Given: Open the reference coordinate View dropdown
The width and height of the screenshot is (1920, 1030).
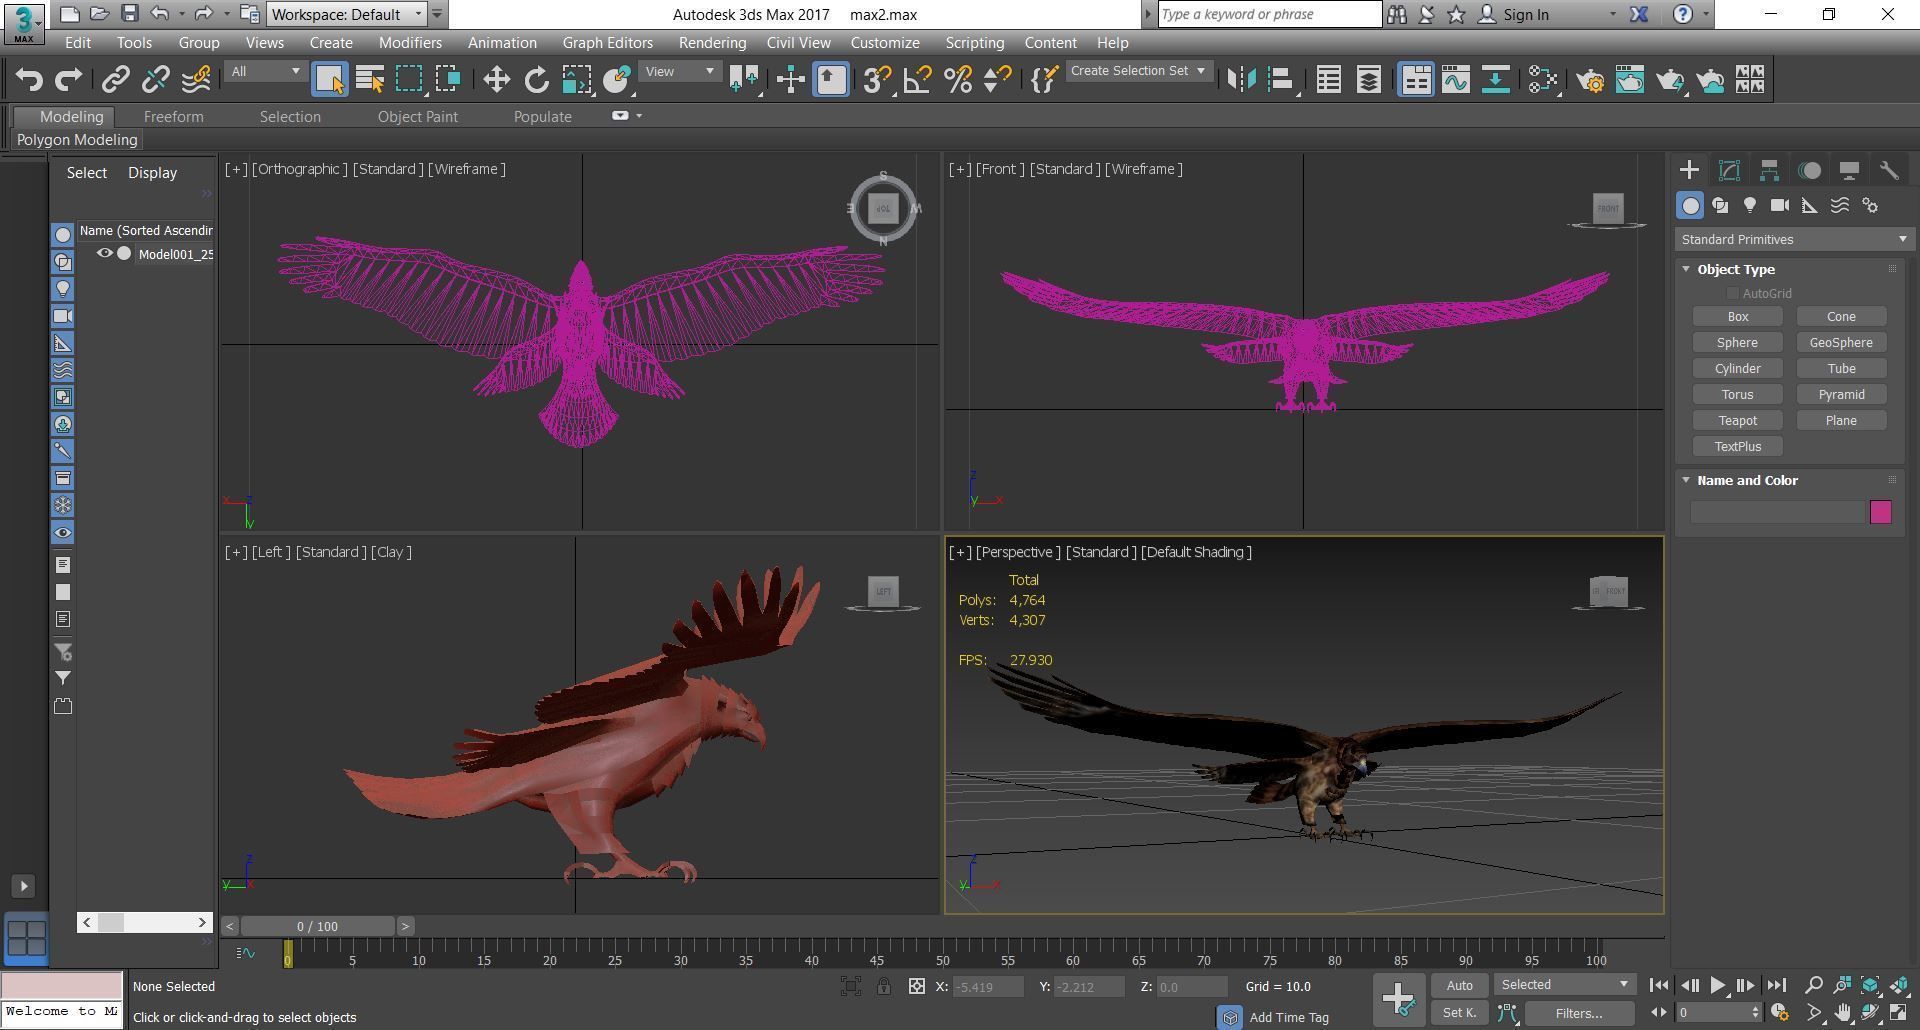Looking at the screenshot, I should tap(679, 71).
